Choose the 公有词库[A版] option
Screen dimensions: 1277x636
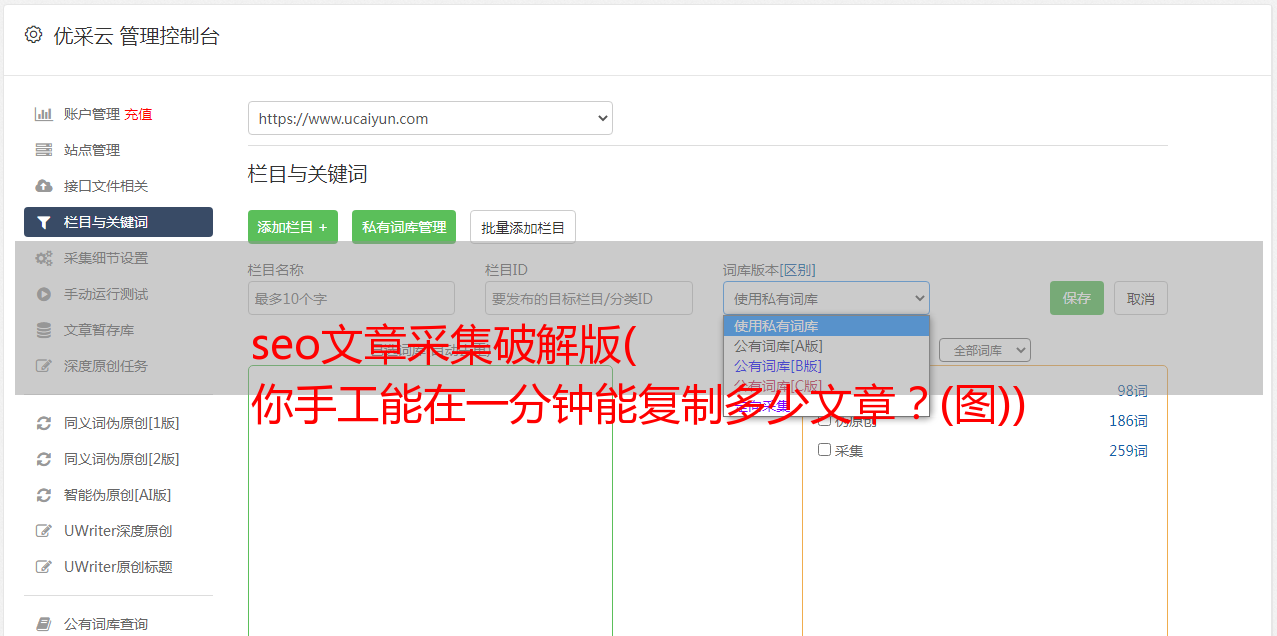(x=826, y=346)
